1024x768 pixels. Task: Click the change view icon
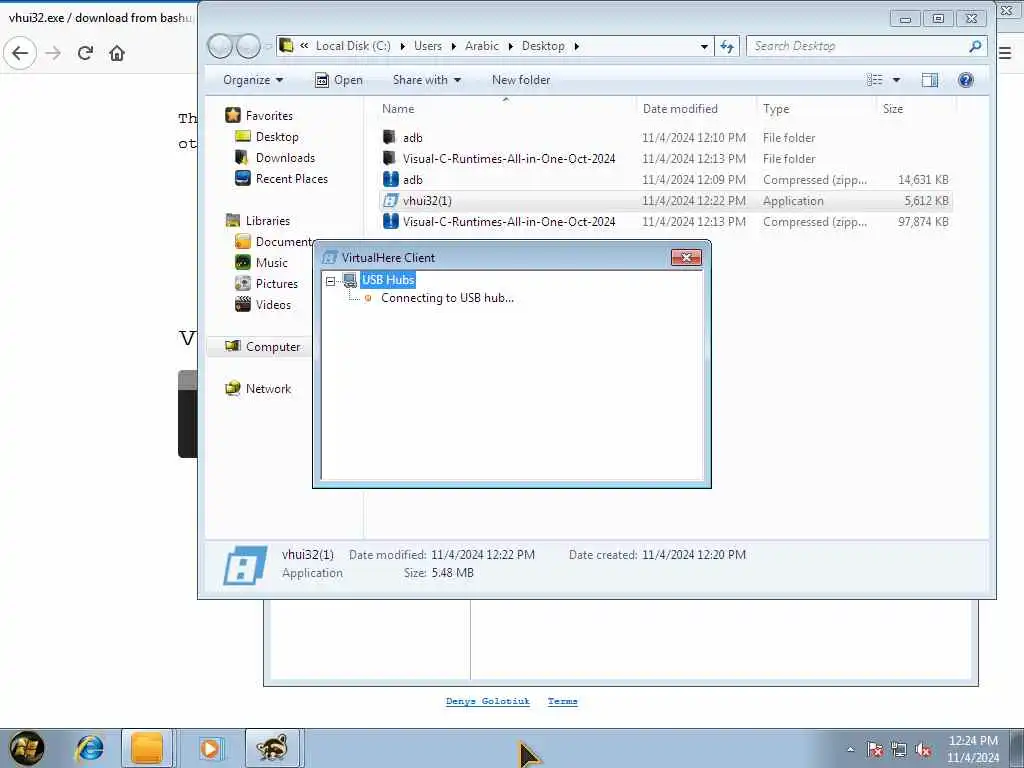point(874,80)
